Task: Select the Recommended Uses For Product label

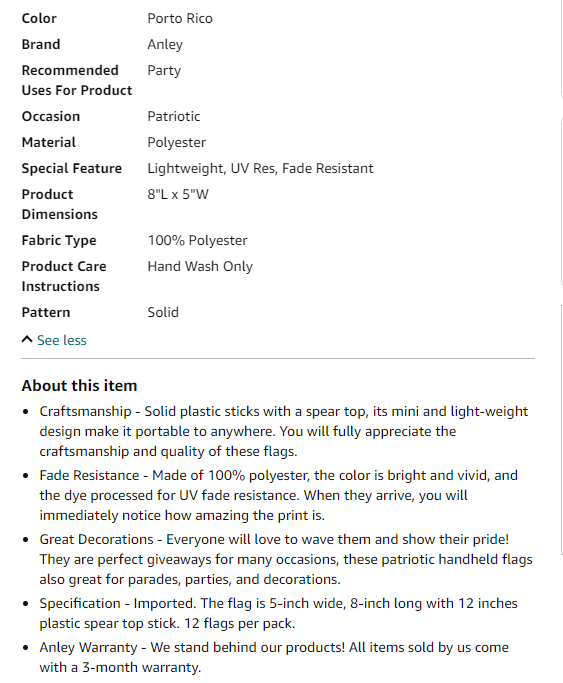Action: pos(77,80)
